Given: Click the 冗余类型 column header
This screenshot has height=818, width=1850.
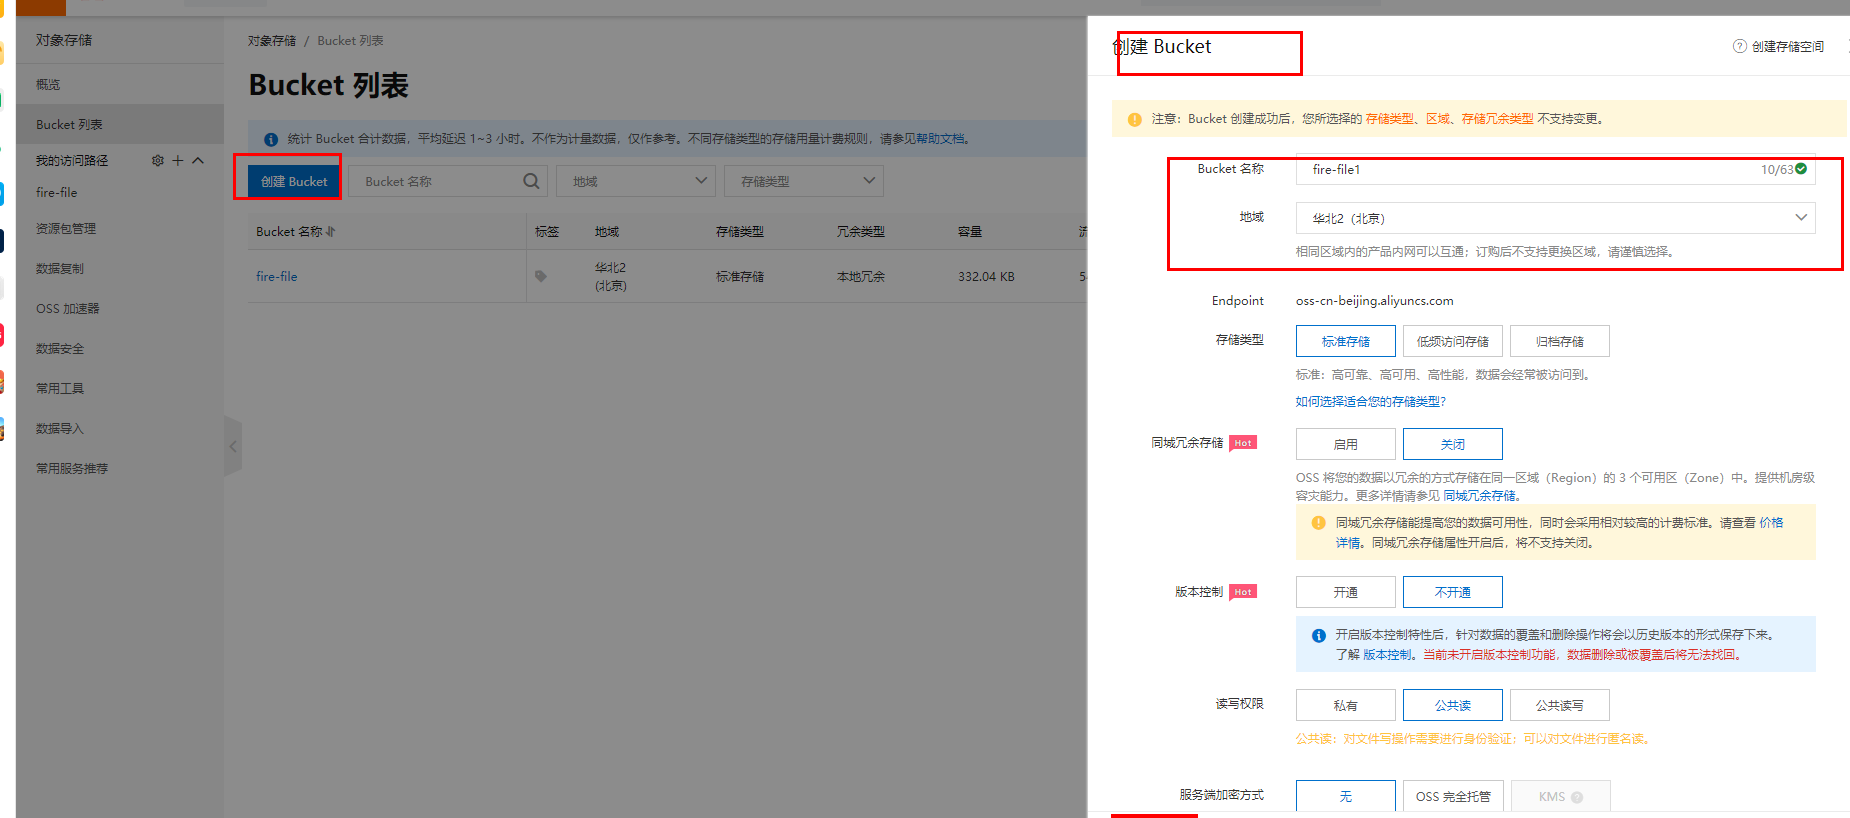Looking at the screenshot, I should click(x=861, y=231).
